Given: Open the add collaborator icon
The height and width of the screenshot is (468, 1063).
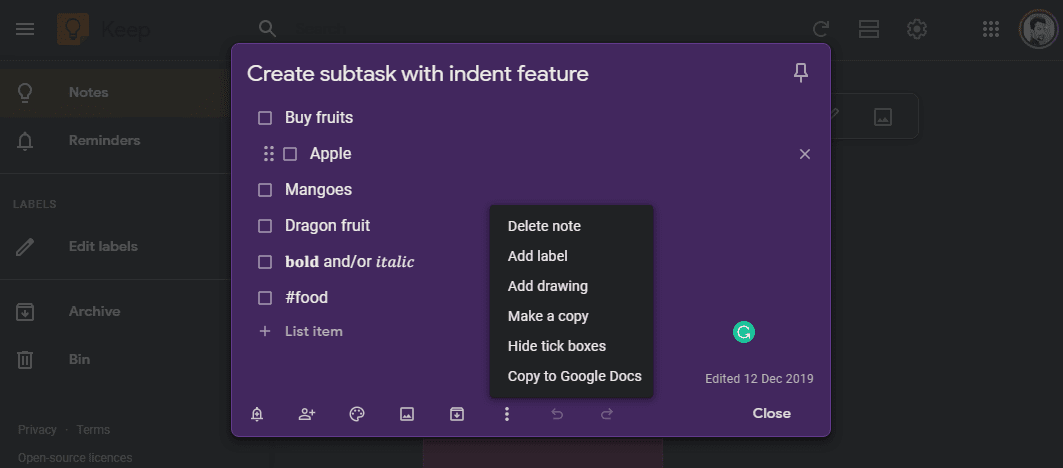Looking at the screenshot, I should (x=307, y=414).
